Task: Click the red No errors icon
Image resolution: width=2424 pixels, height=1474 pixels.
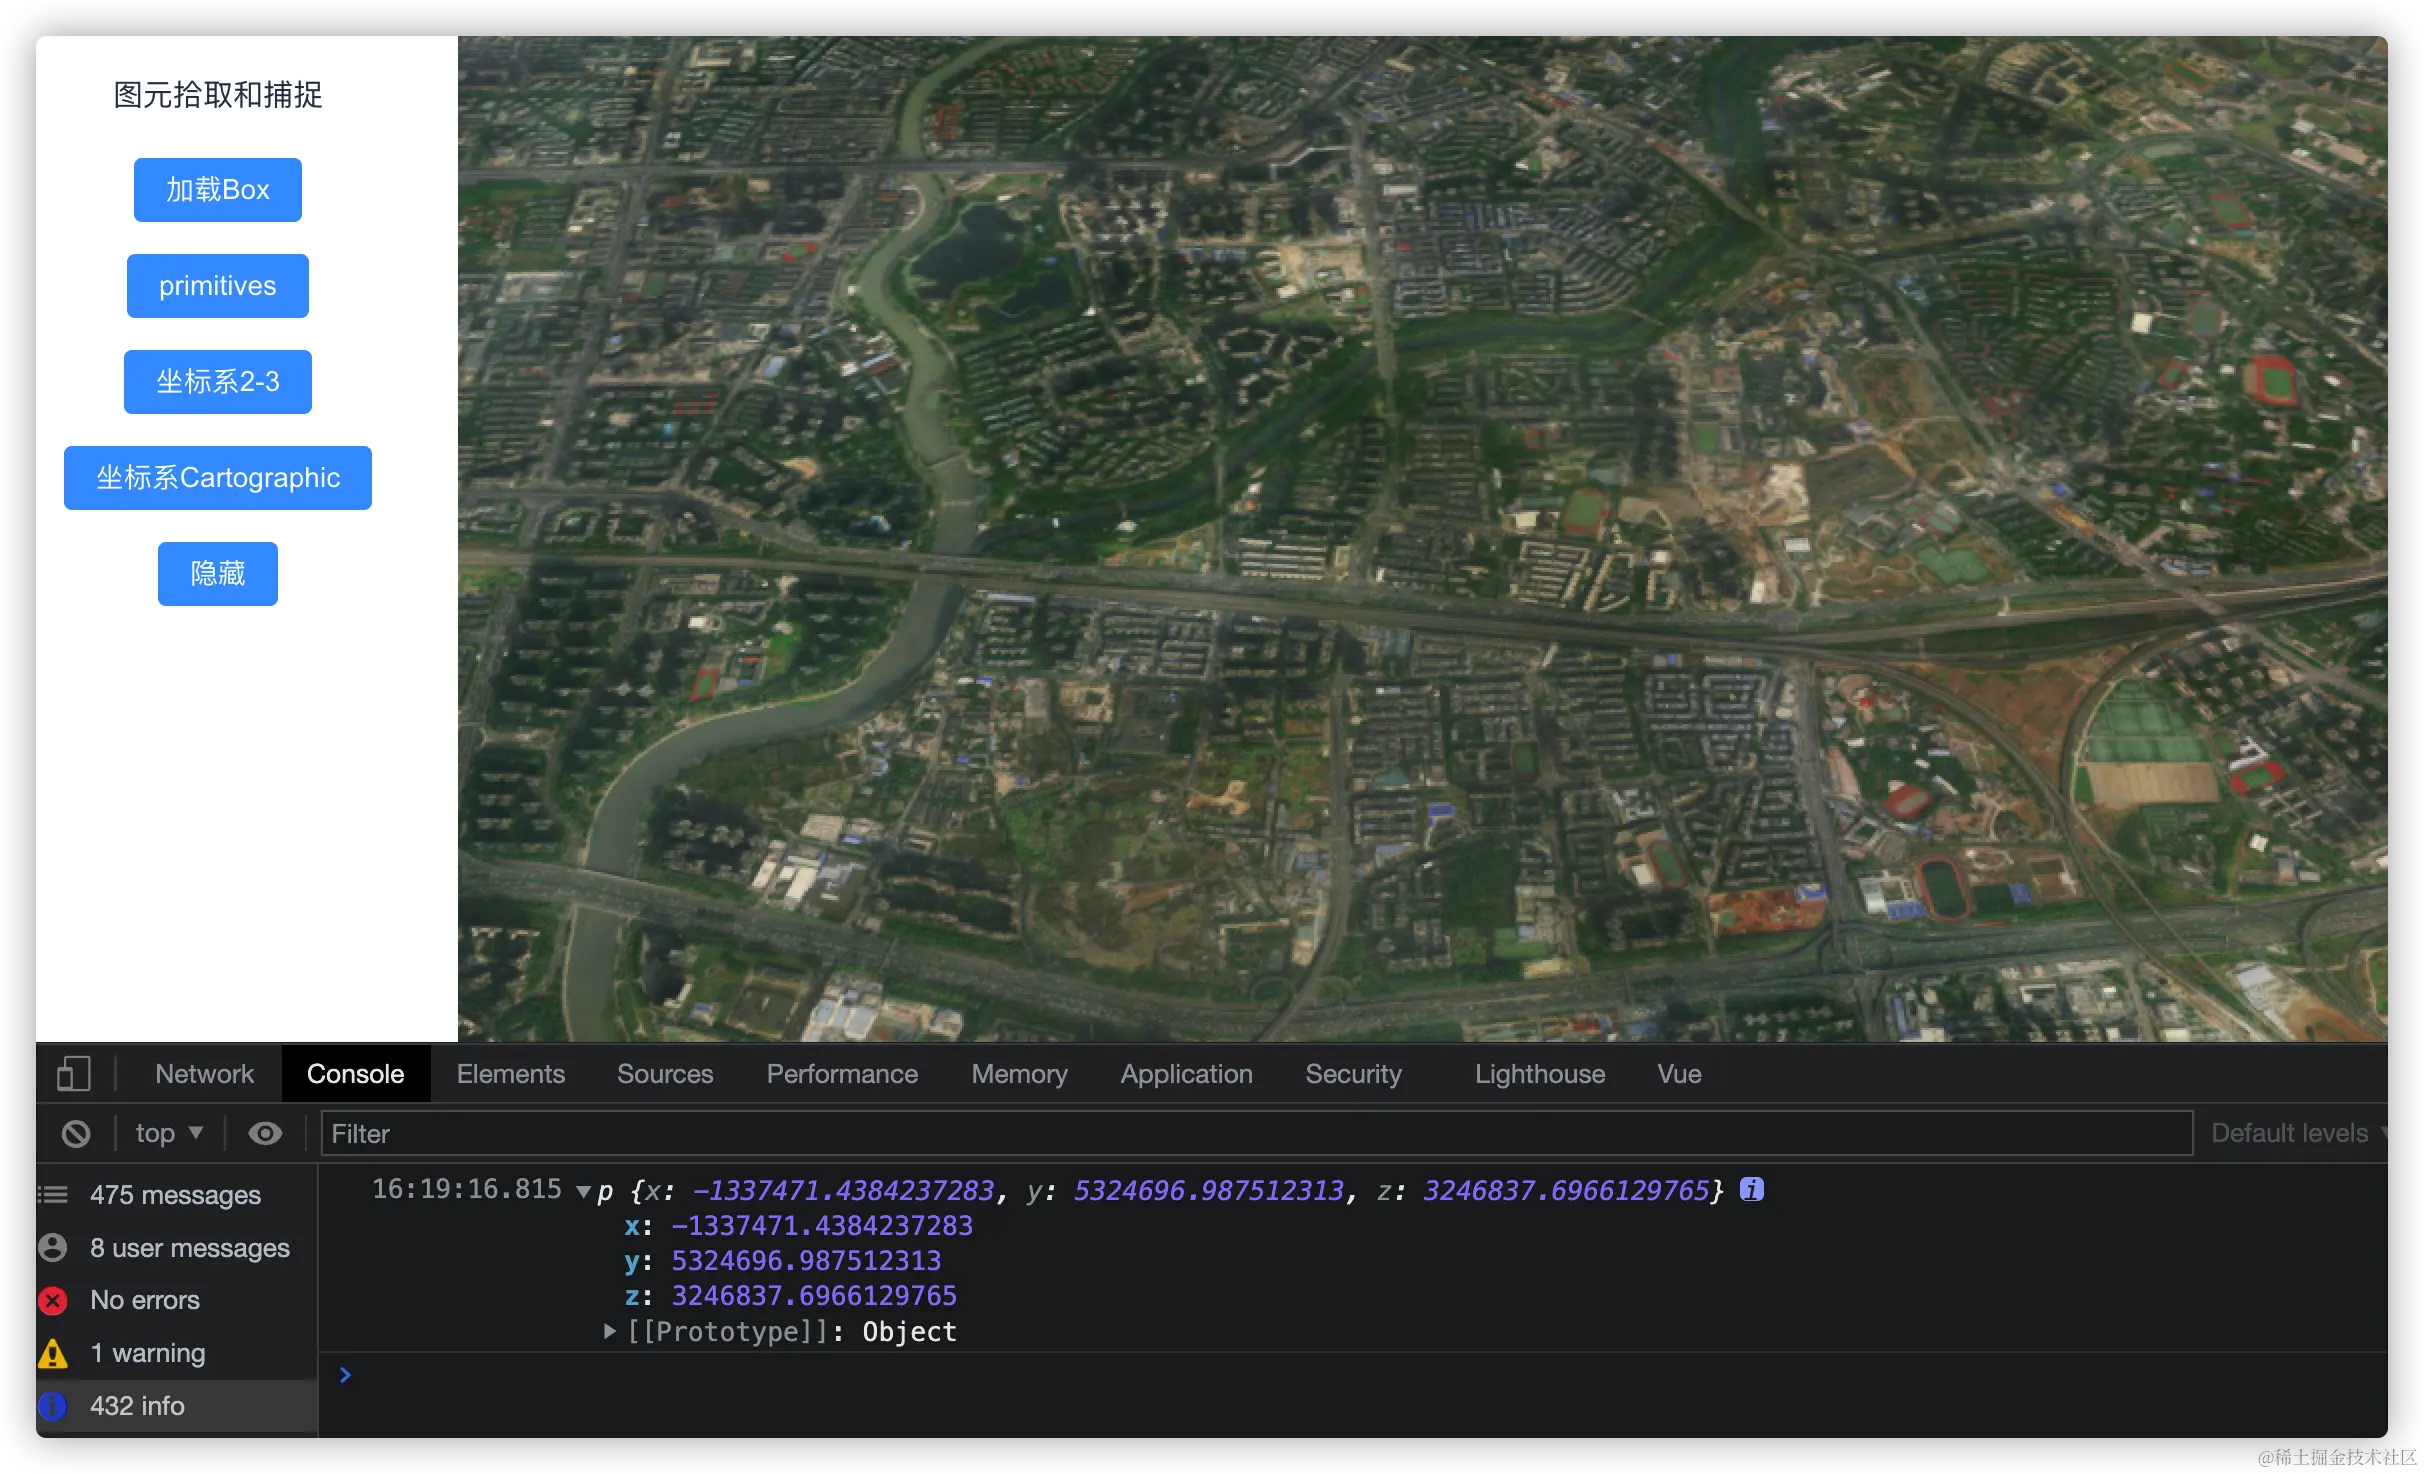Action: [x=53, y=1300]
